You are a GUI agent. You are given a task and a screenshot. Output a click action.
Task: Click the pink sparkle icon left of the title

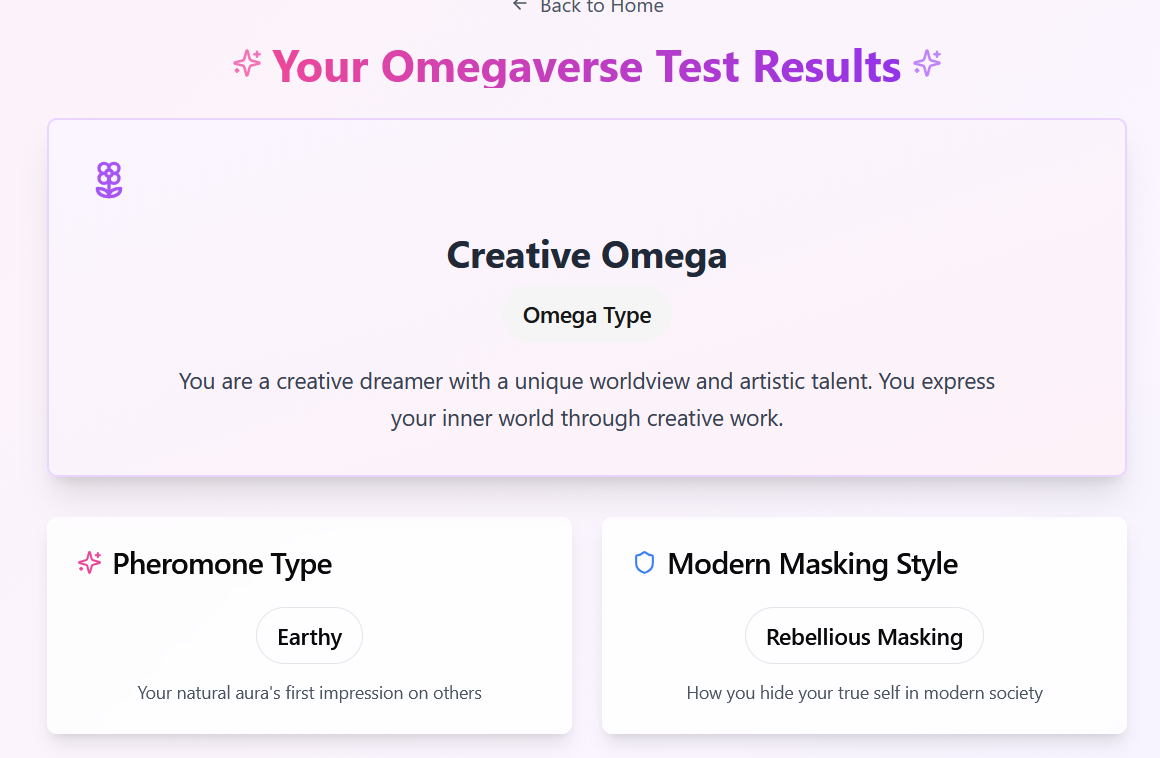247,64
